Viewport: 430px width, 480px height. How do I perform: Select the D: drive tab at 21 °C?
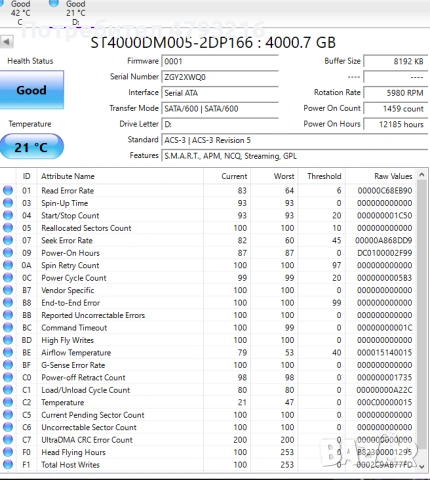[75, 13]
